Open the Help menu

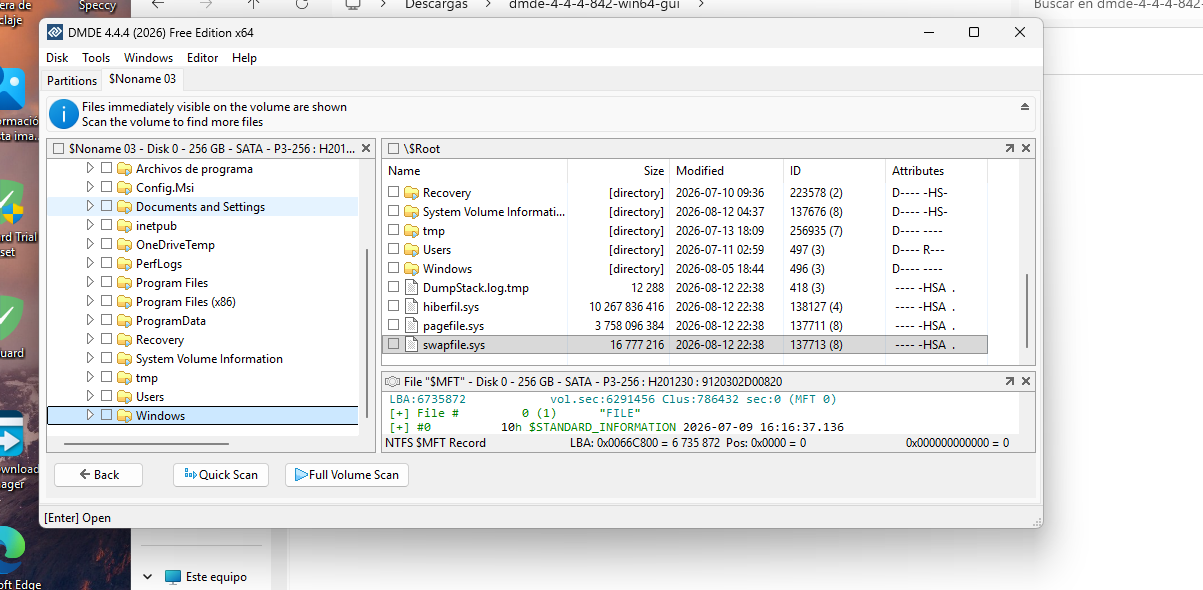pos(244,58)
